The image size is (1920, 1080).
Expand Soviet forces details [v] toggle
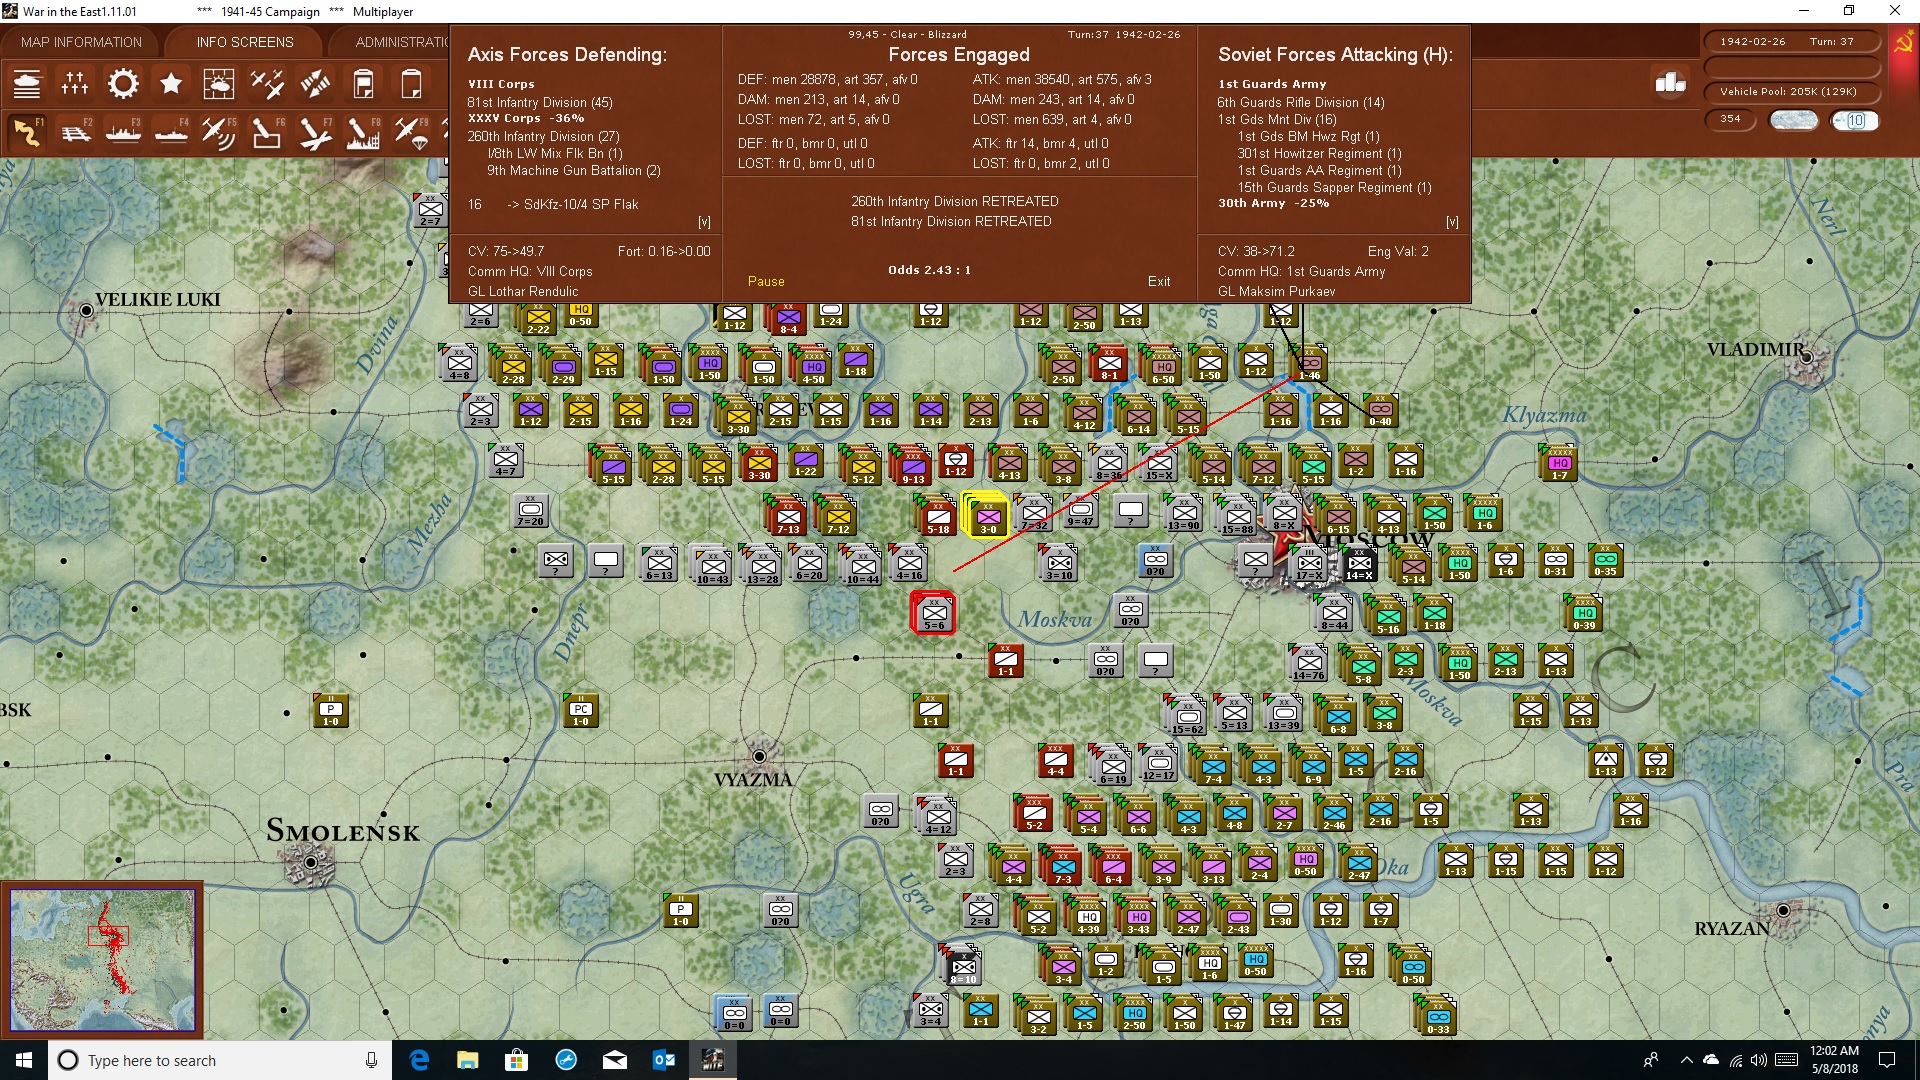[x=1452, y=222]
